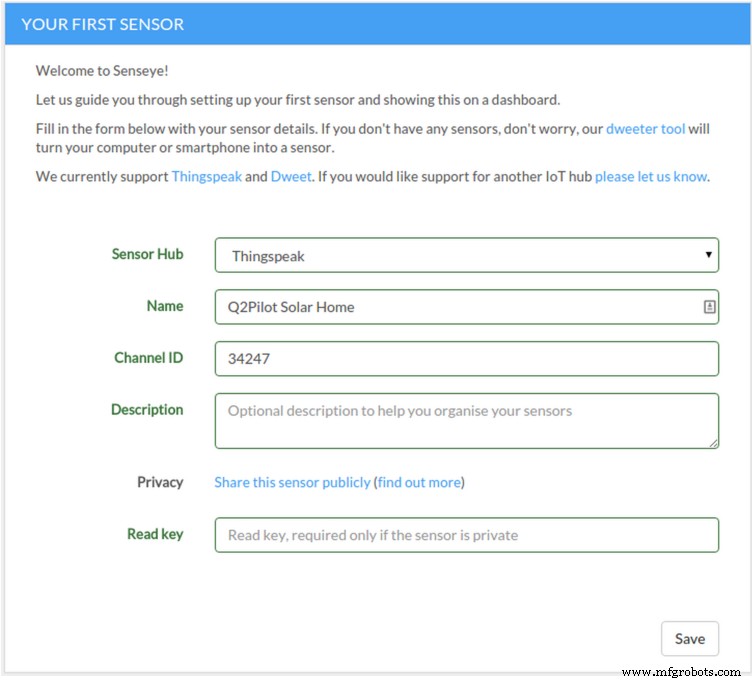Open the find out more privacy link
752x682 pixels.
pyautogui.click(x=419, y=482)
